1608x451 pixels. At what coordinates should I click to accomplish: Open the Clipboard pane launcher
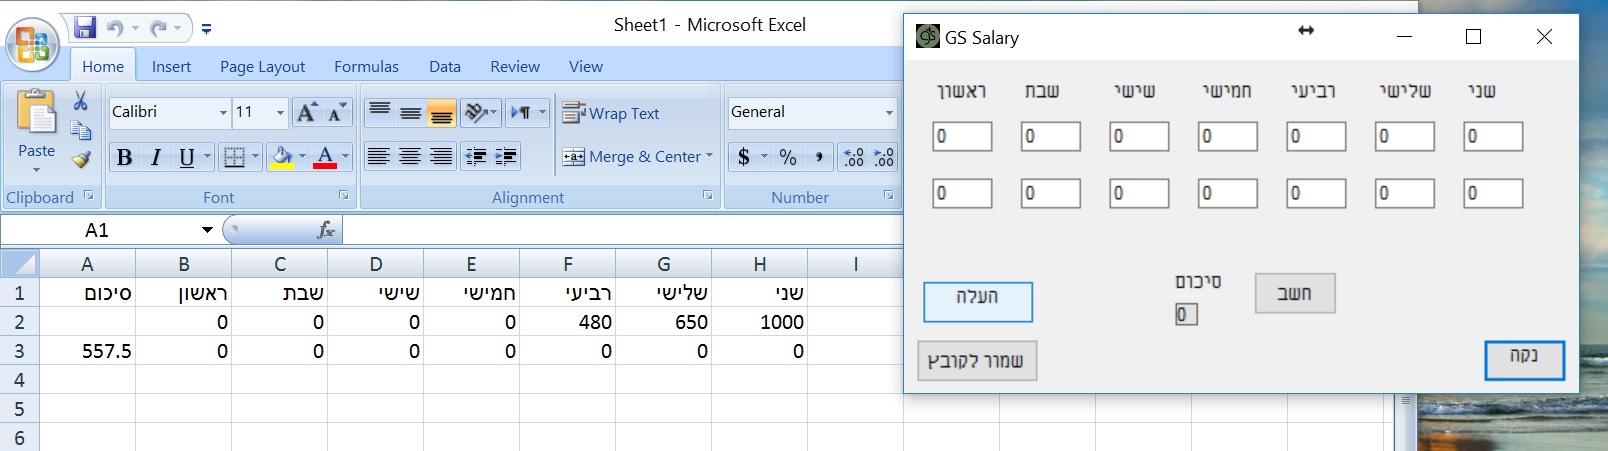[89, 196]
